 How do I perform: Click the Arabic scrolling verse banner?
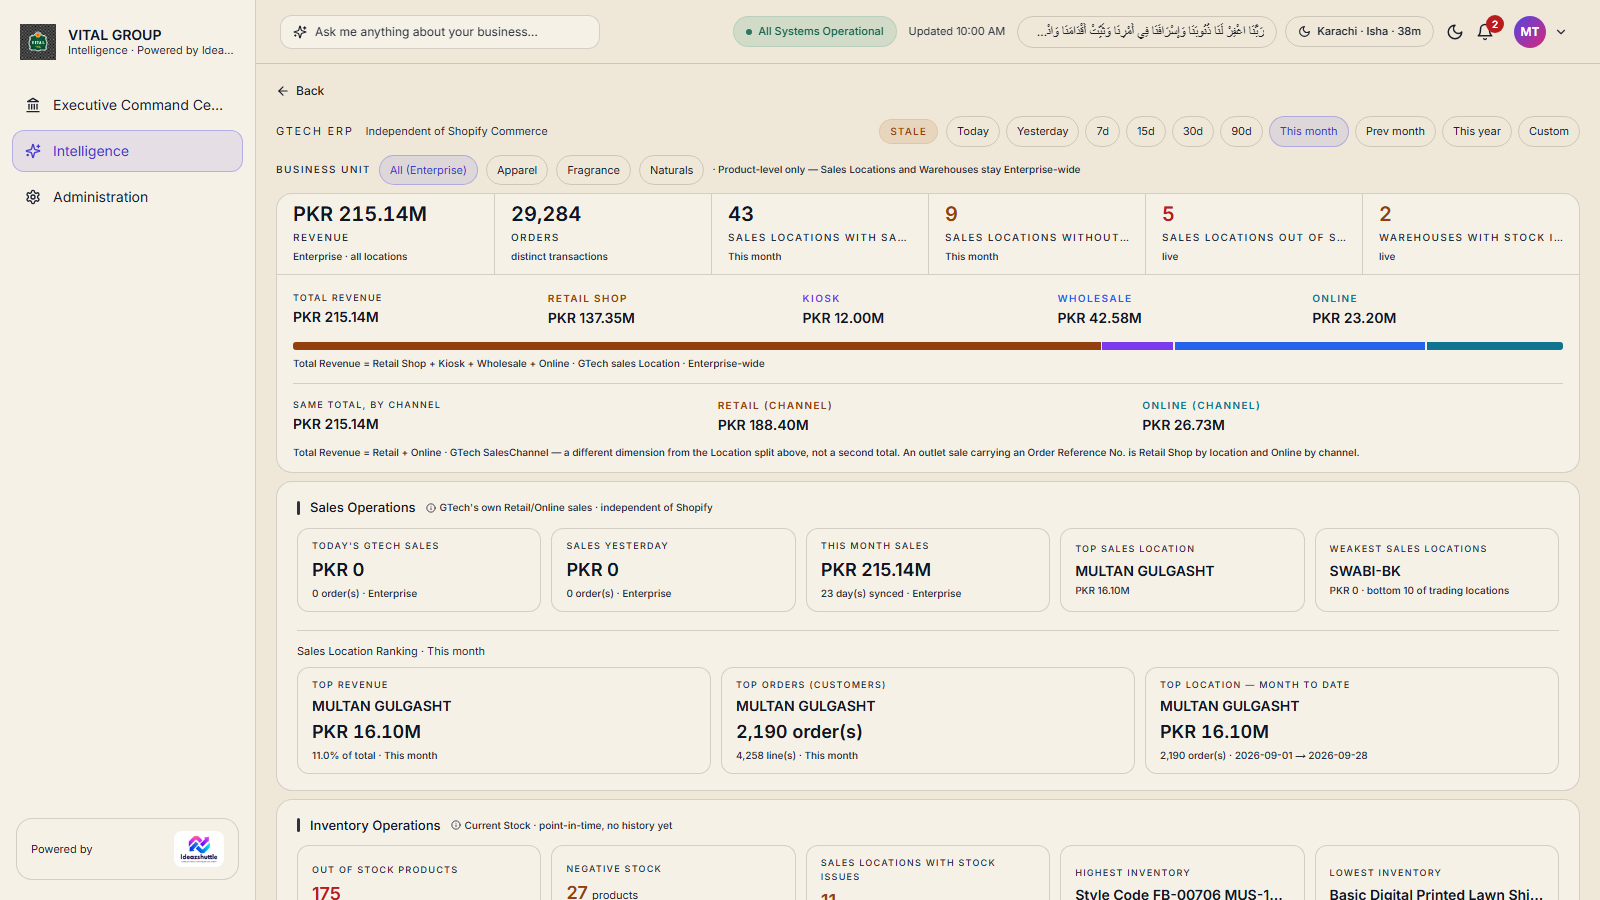1146,32
